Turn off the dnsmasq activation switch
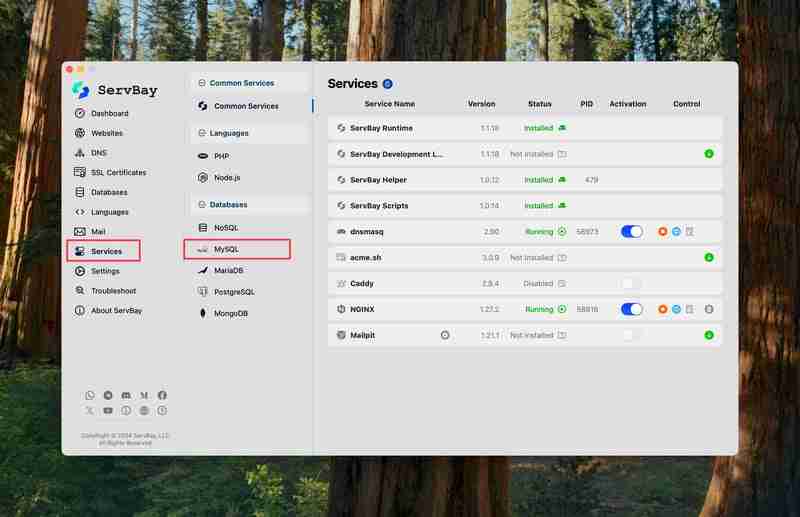This screenshot has width=800, height=517. click(631, 231)
